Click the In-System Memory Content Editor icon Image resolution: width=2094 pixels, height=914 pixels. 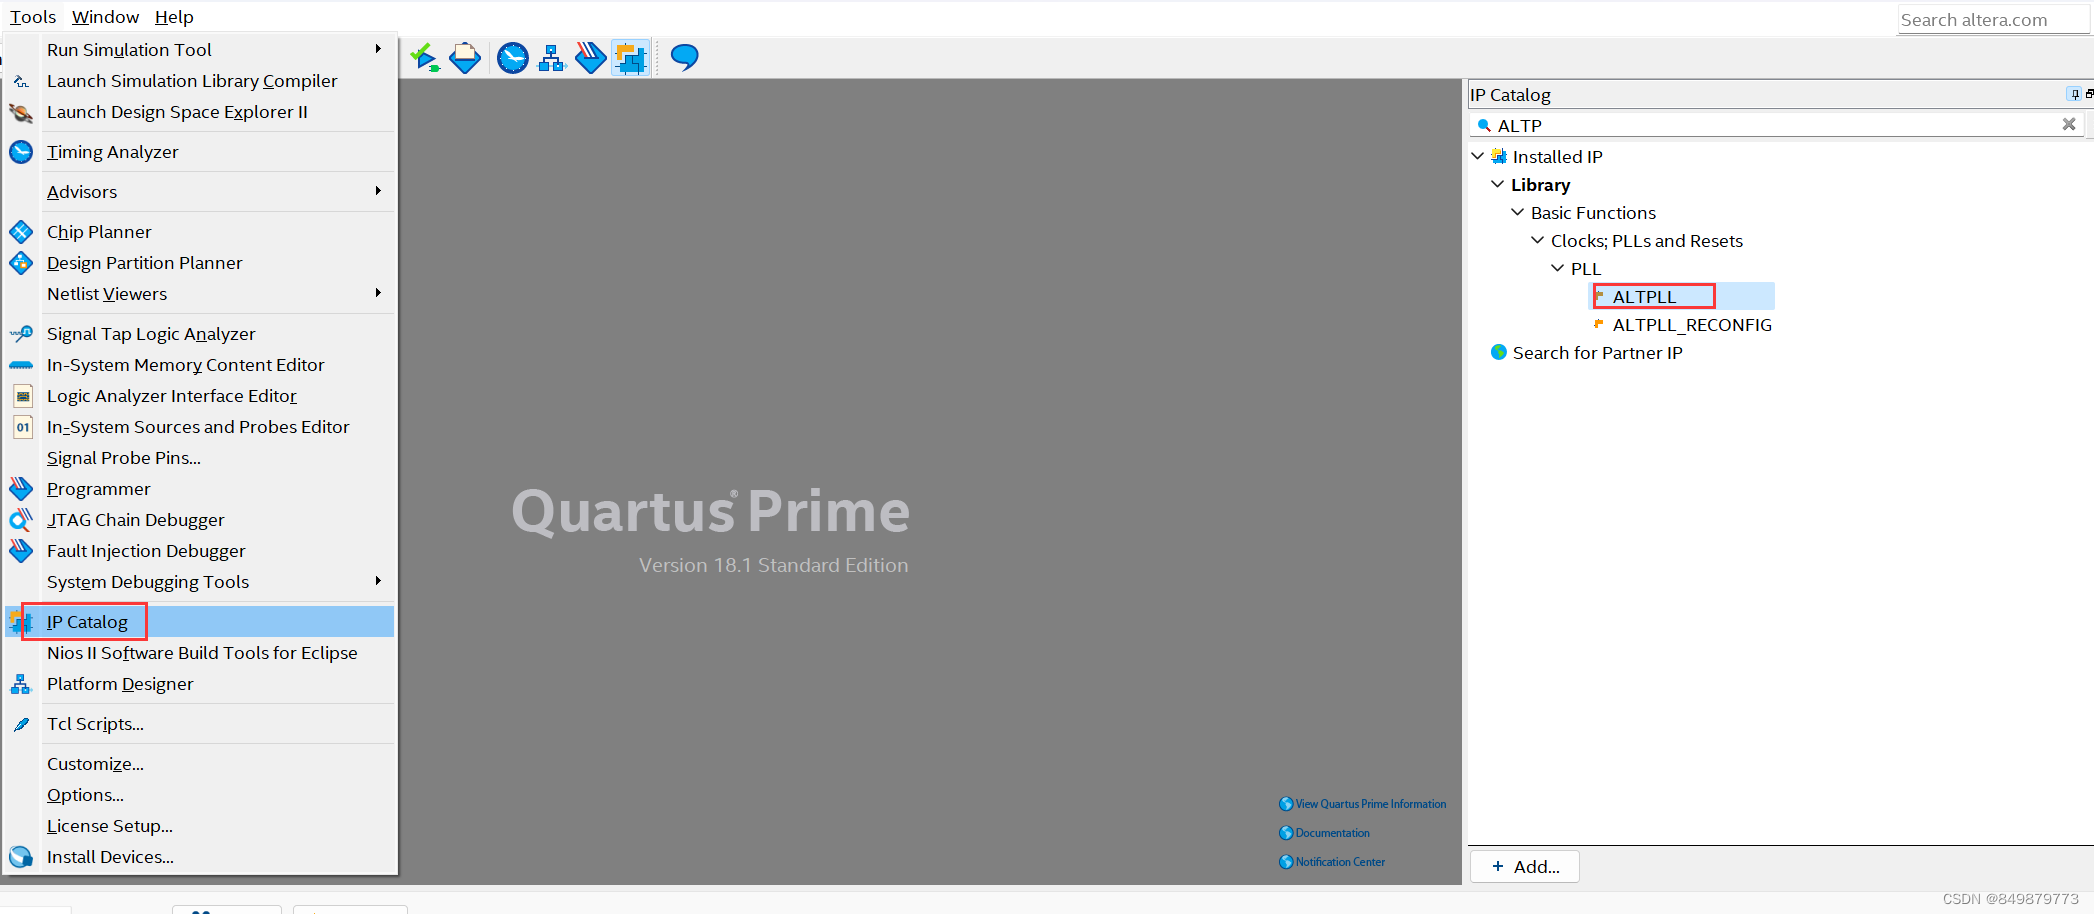coord(21,365)
